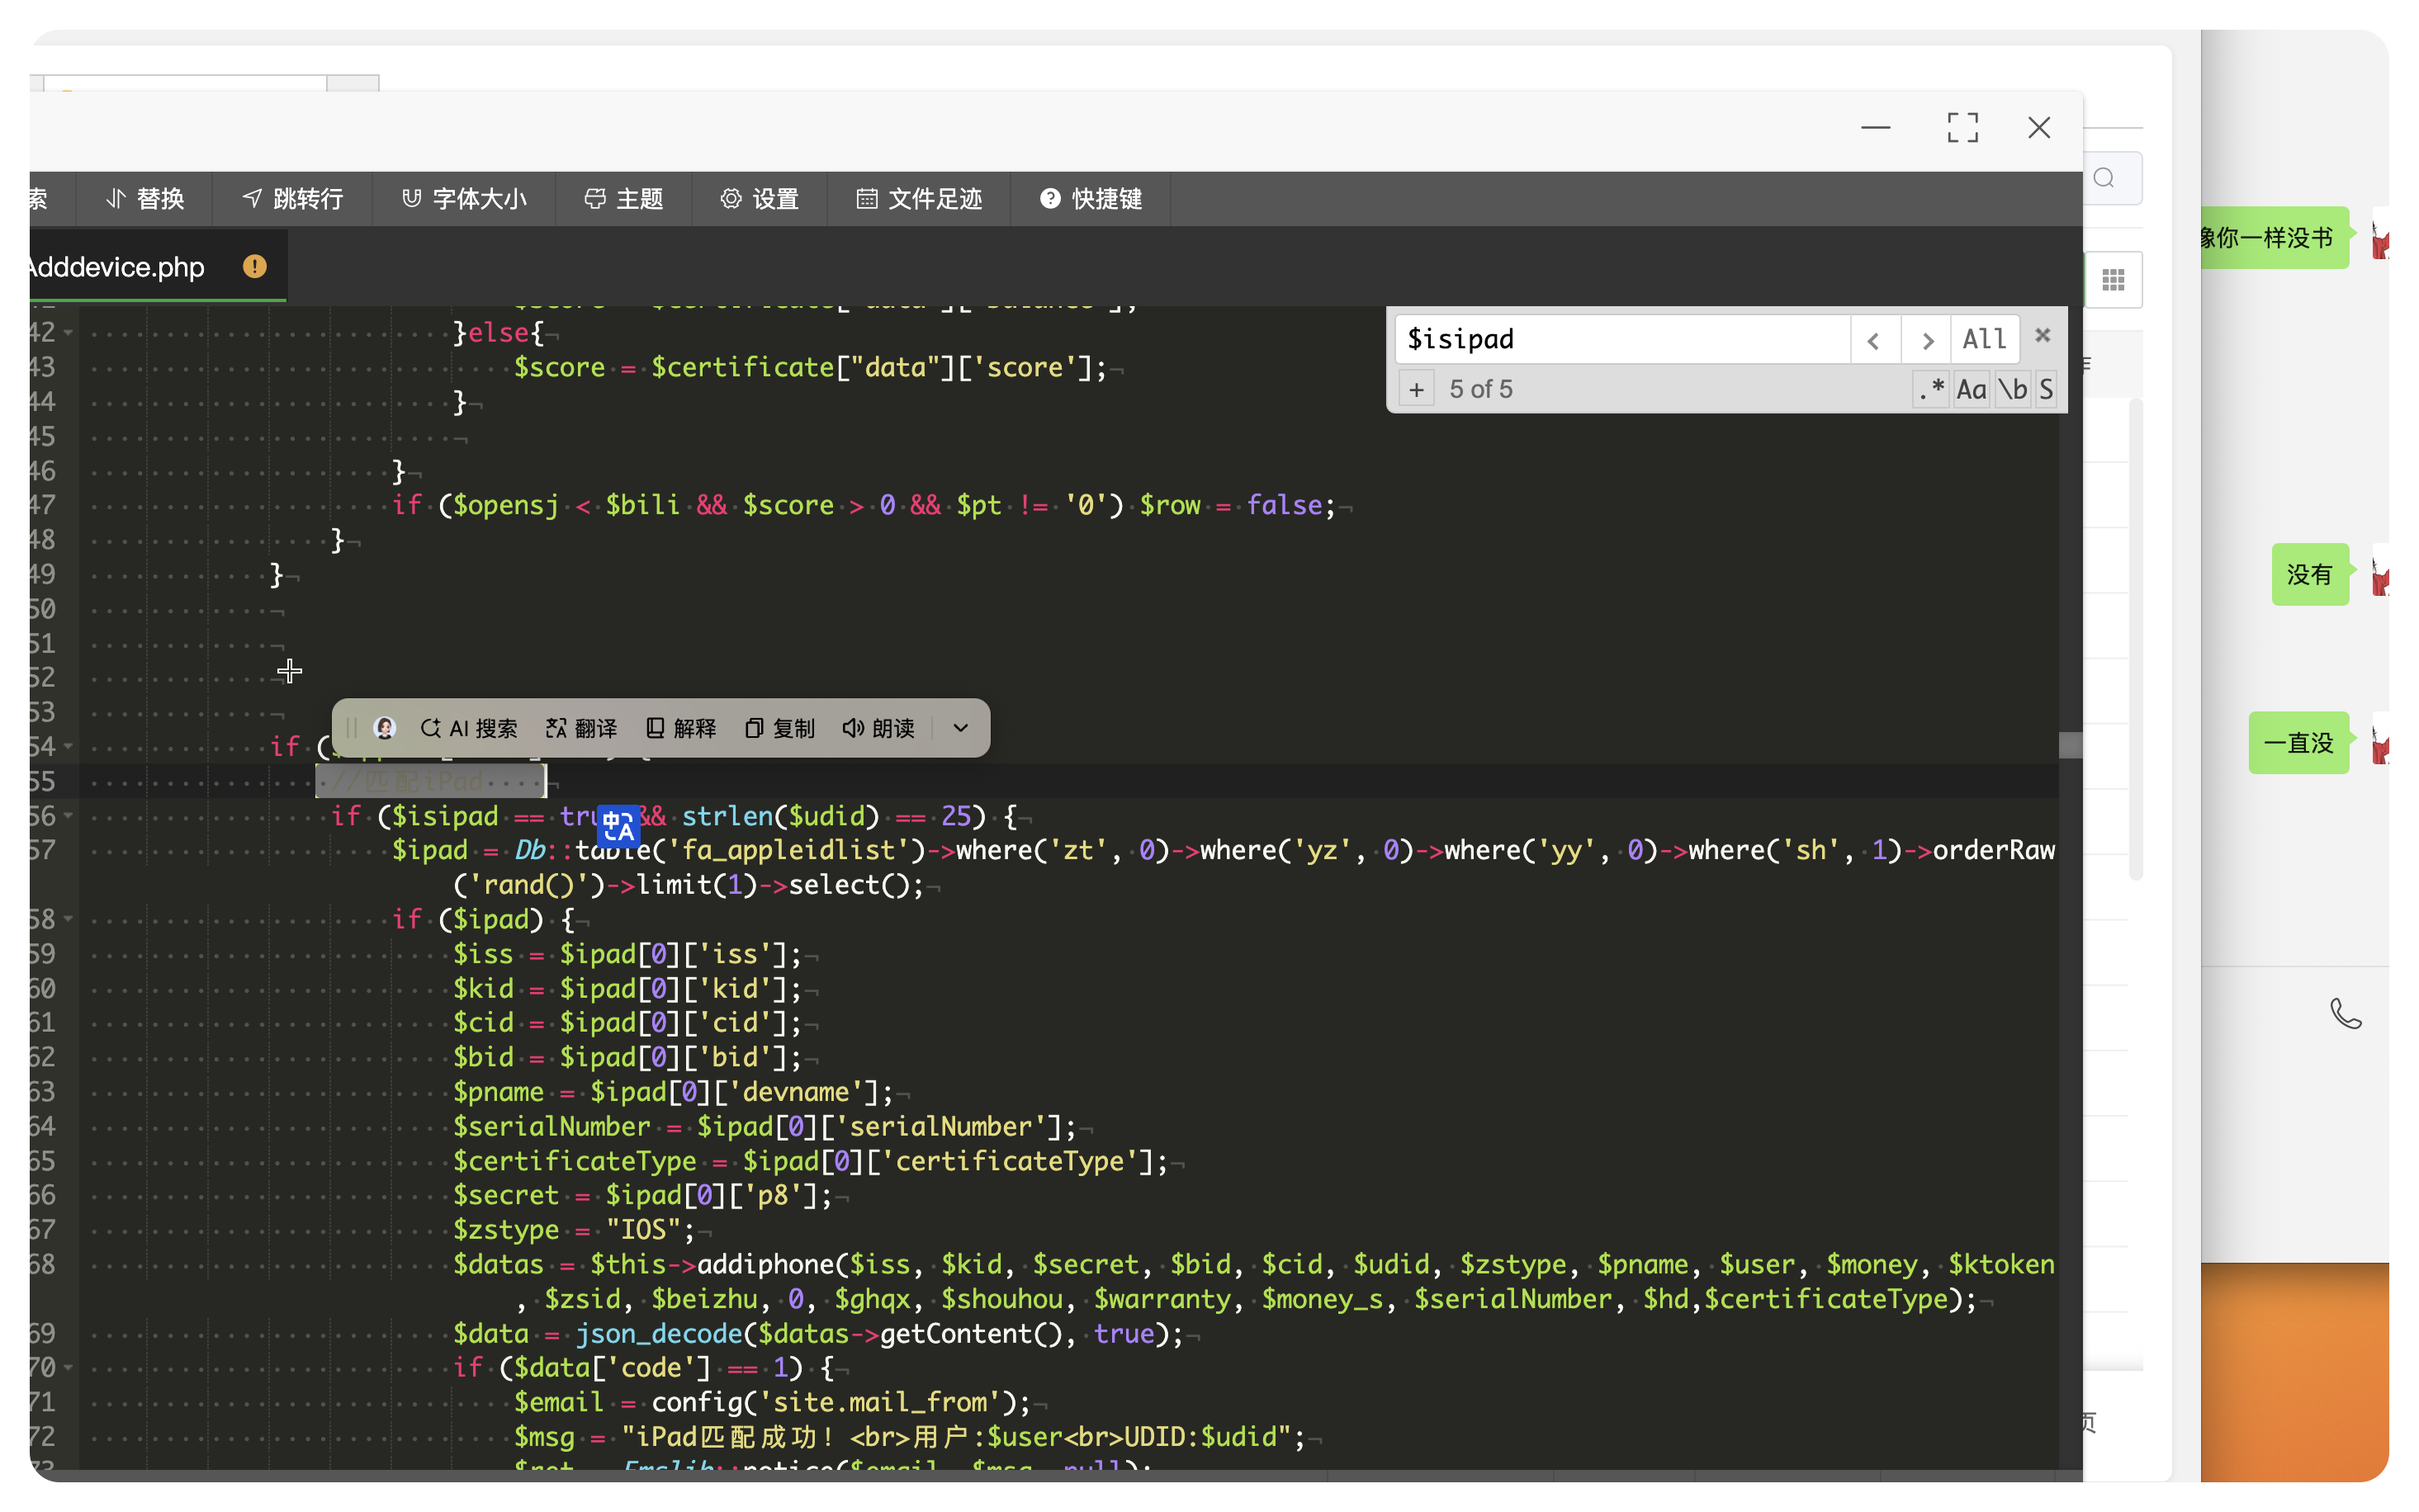
Task: Expand the floating toolbar dropdown chevron
Action: pos(960,728)
